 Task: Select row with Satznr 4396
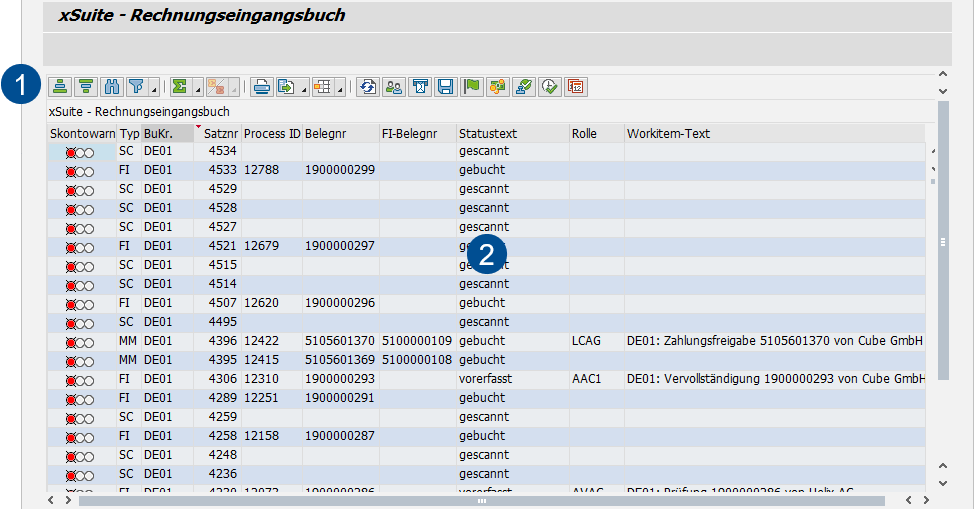(222, 341)
